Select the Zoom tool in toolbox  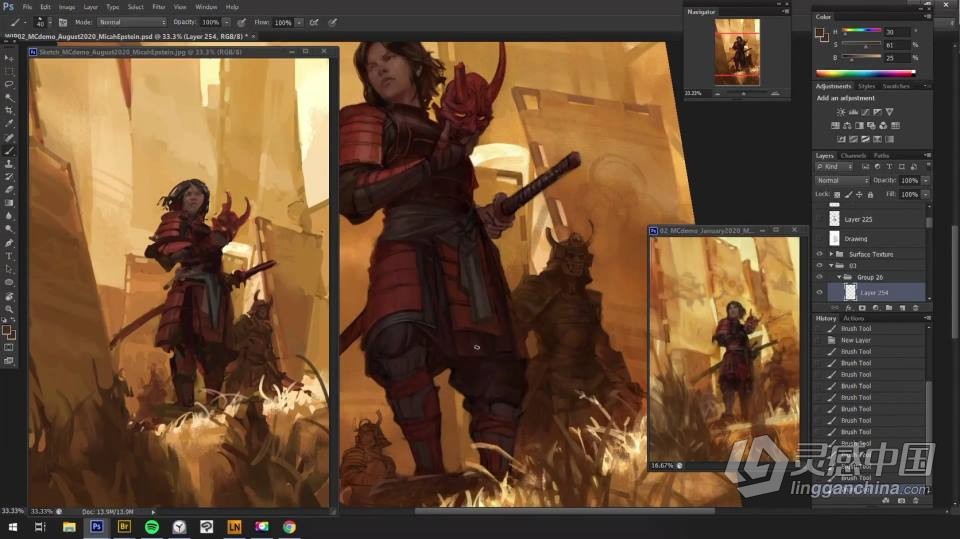[9, 309]
